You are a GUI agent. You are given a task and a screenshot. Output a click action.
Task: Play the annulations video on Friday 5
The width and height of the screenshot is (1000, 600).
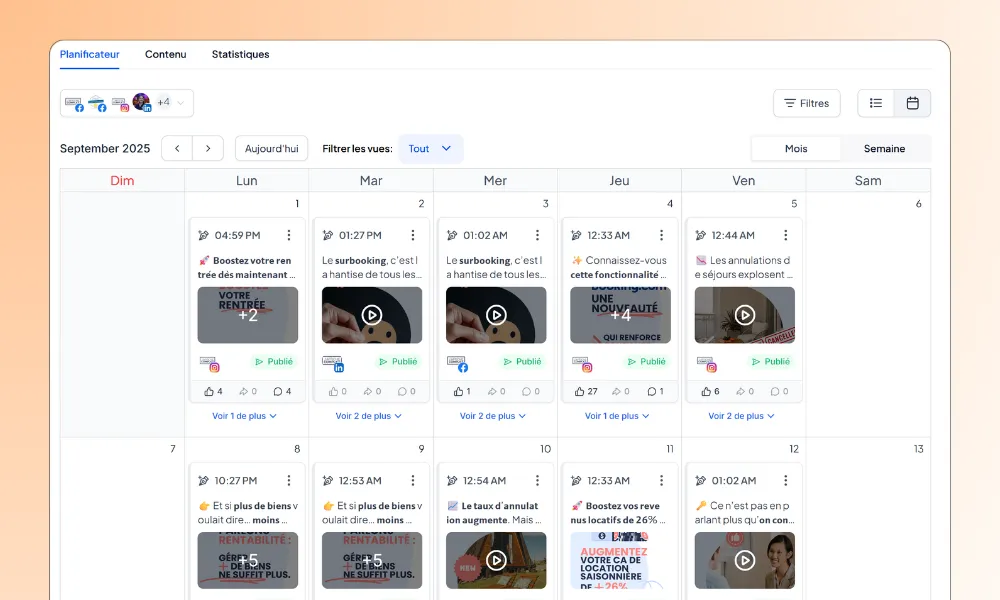click(745, 315)
